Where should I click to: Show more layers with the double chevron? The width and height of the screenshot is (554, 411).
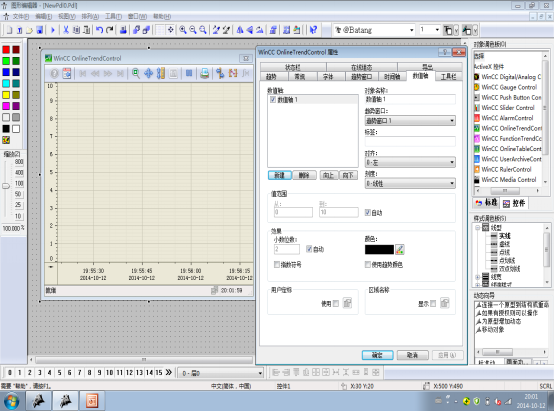point(169,372)
